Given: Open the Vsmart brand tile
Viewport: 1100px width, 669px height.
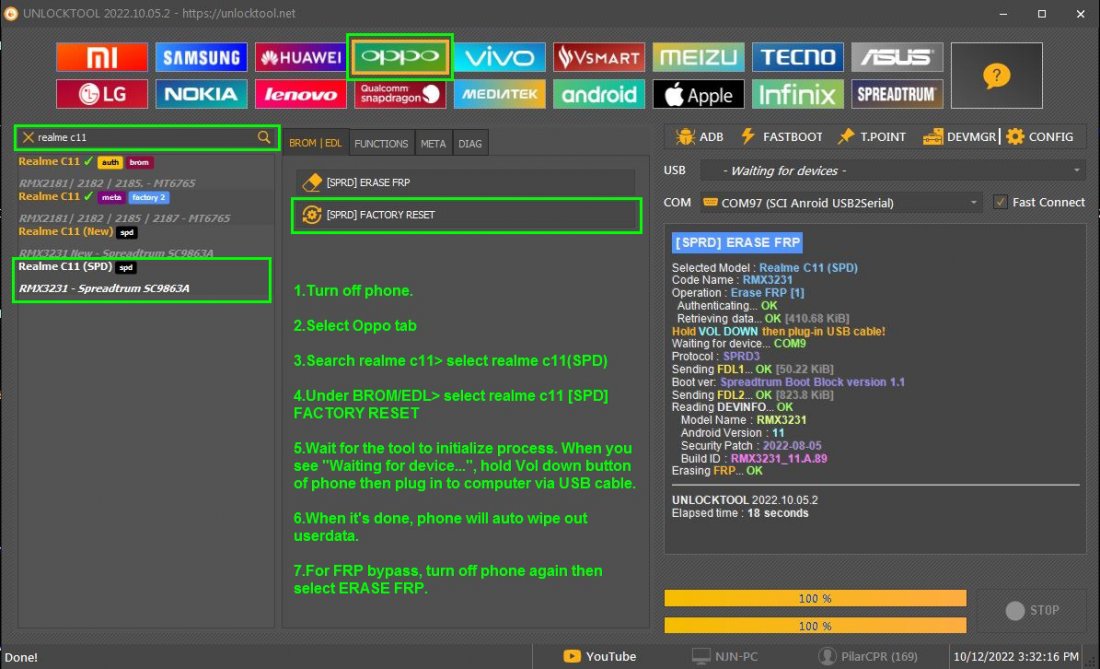Looking at the screenshot, I should [598, 57].
